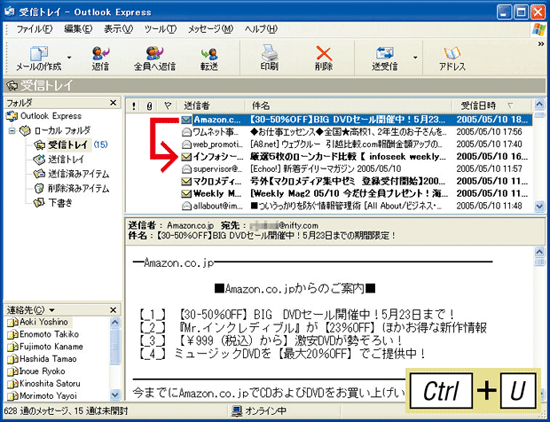Select the 削除済みアイテム folder
This screenshot has width=550, height=422.
pyautogui.click(x=71, y=189)
